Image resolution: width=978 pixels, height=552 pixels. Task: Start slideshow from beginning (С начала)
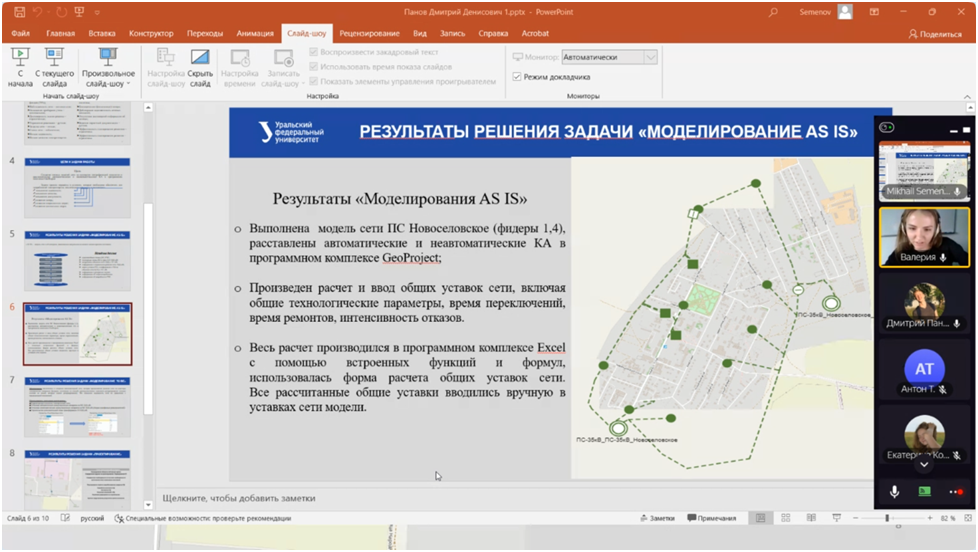click(20, 67)
